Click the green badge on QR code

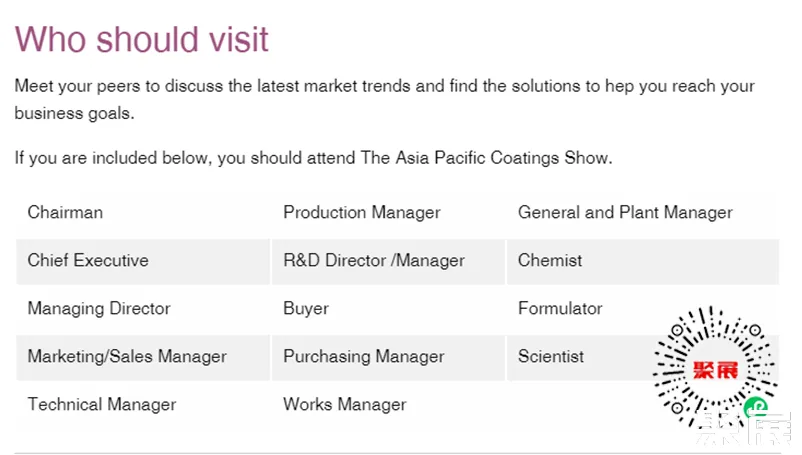(x=757, y=407)
